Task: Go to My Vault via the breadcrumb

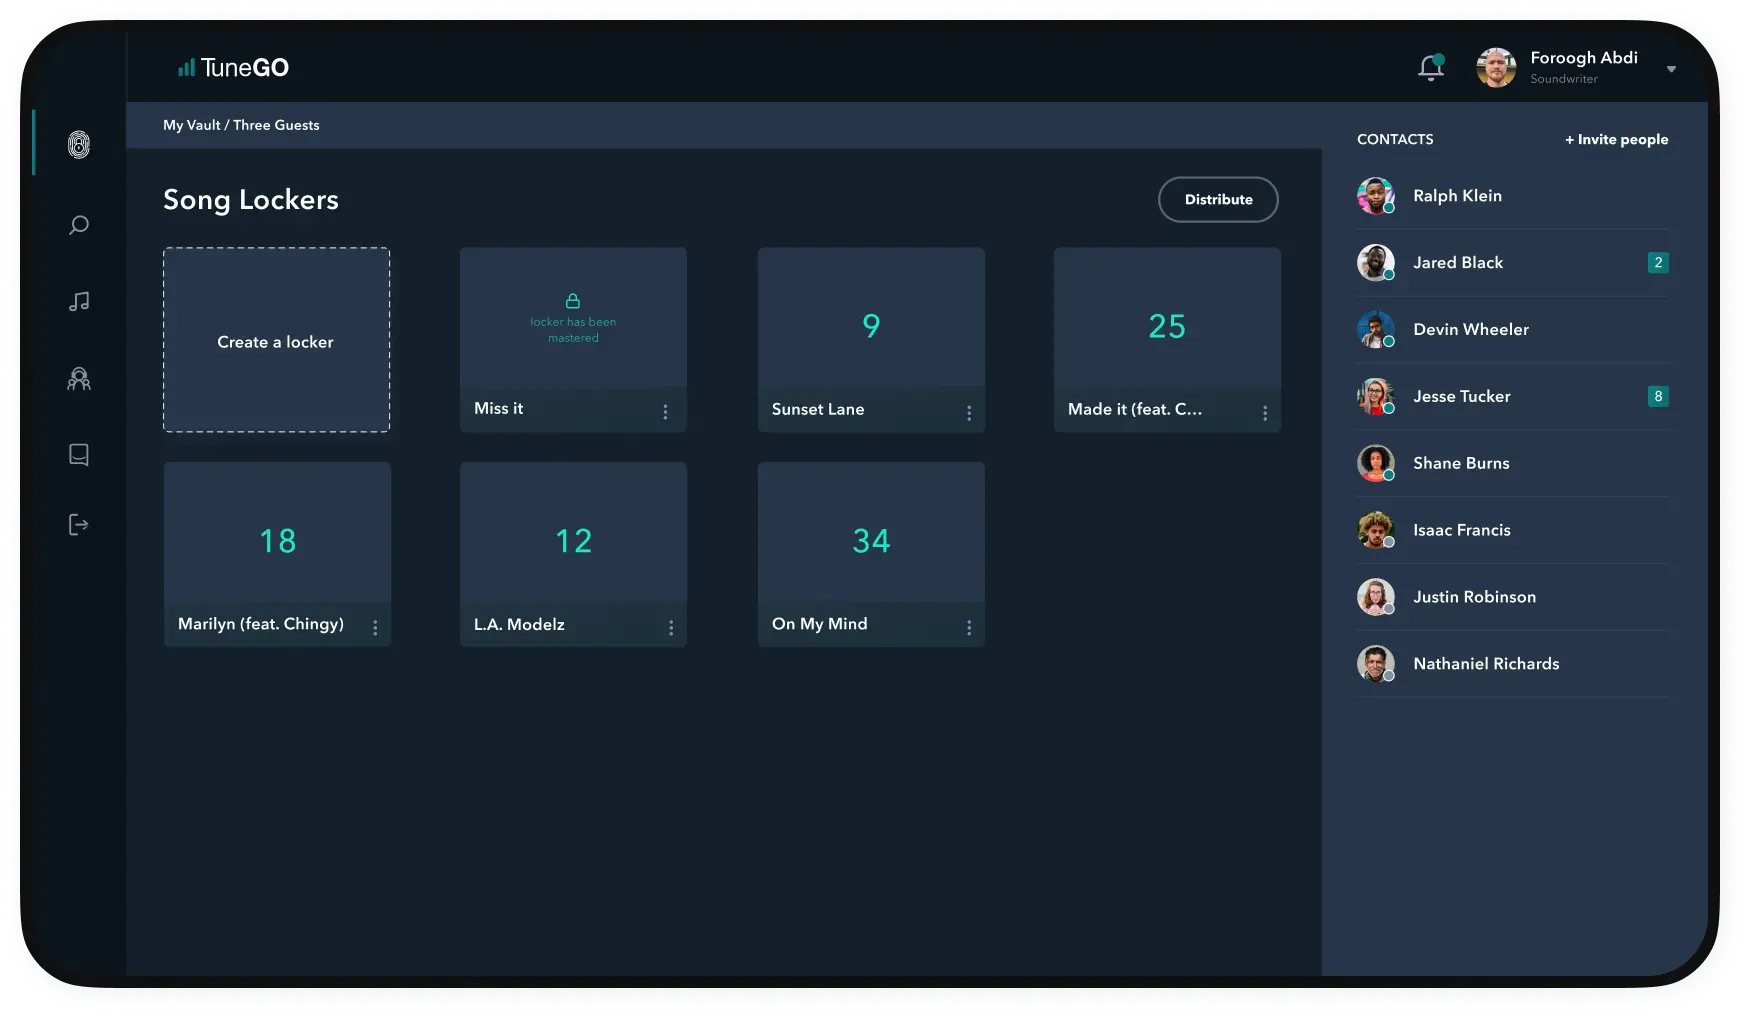Action: click(192, 125)
